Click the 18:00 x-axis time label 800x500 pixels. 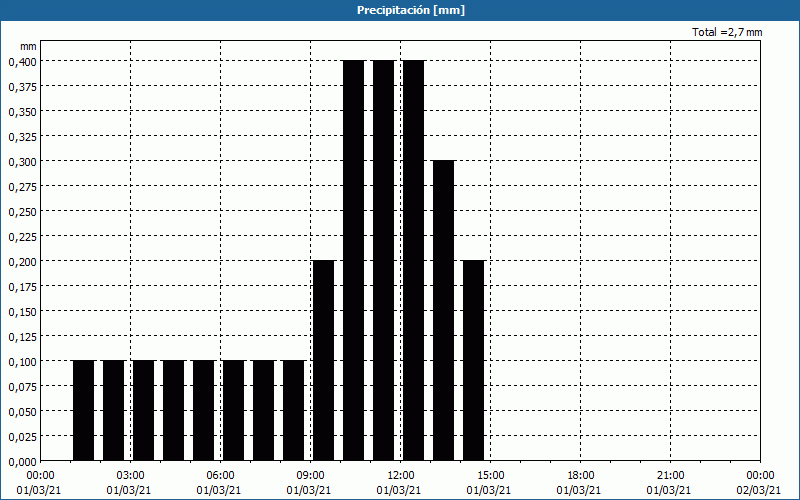pos(580,476)
